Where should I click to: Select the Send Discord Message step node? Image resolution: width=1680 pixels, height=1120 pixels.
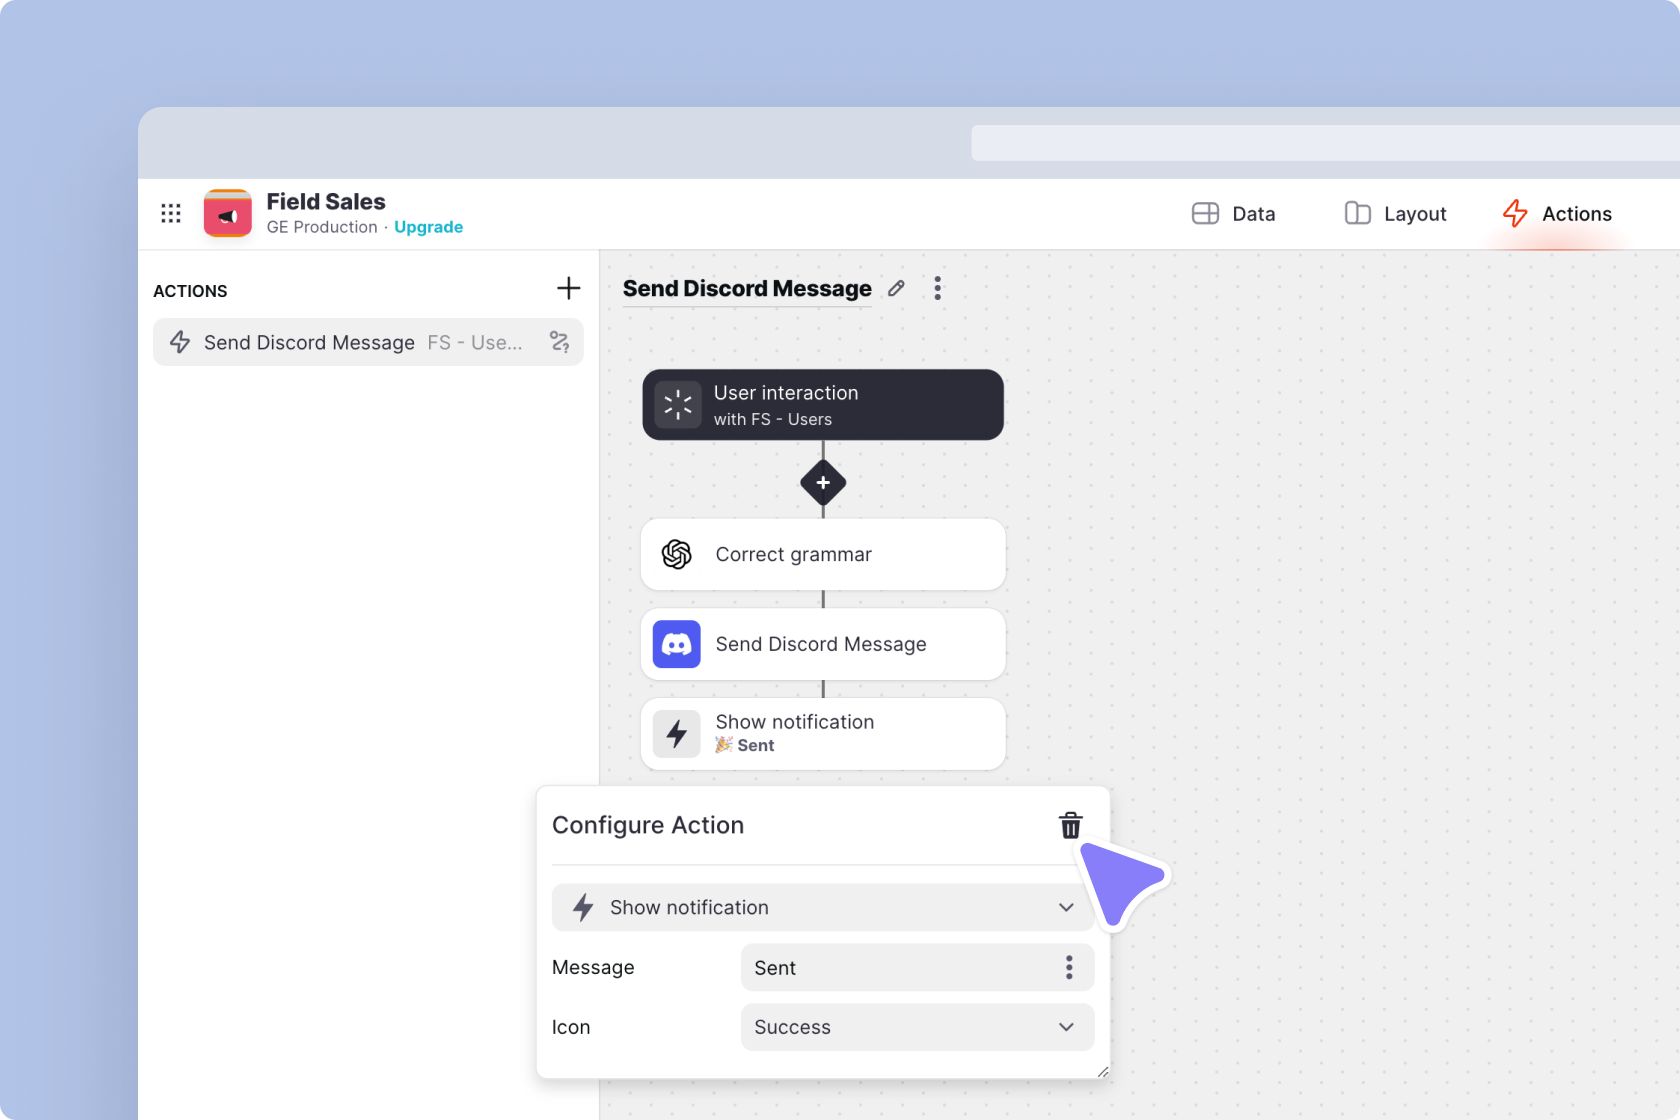(822, 645)
